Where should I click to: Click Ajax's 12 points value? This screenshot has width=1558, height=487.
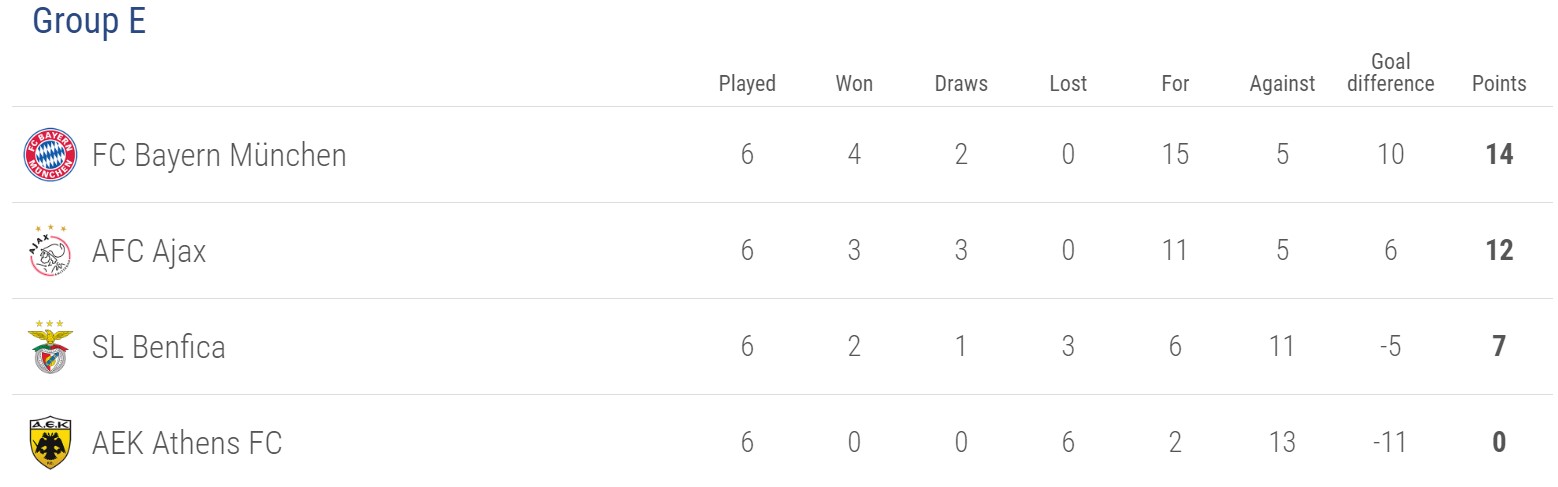1499,251
